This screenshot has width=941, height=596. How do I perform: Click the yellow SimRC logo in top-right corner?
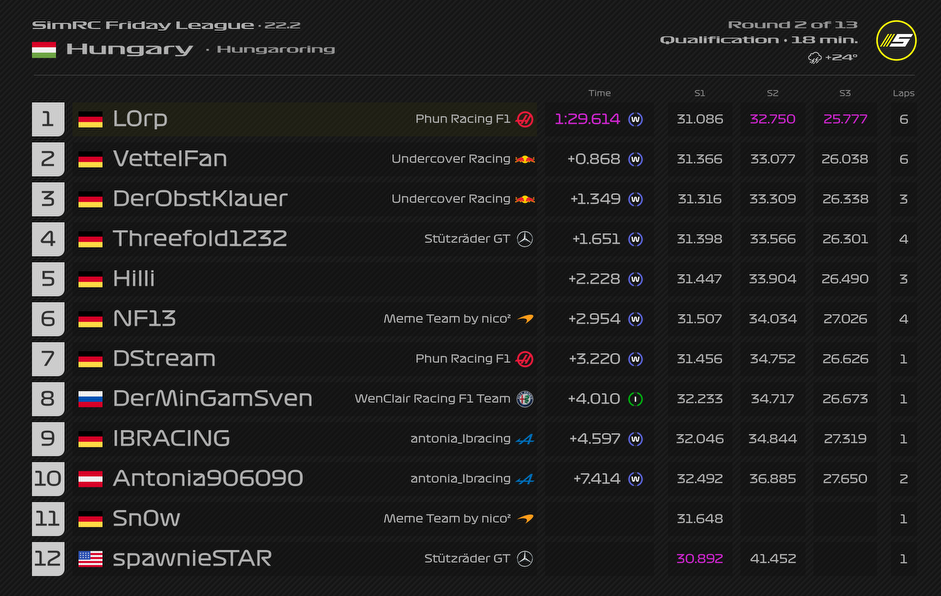895,40
